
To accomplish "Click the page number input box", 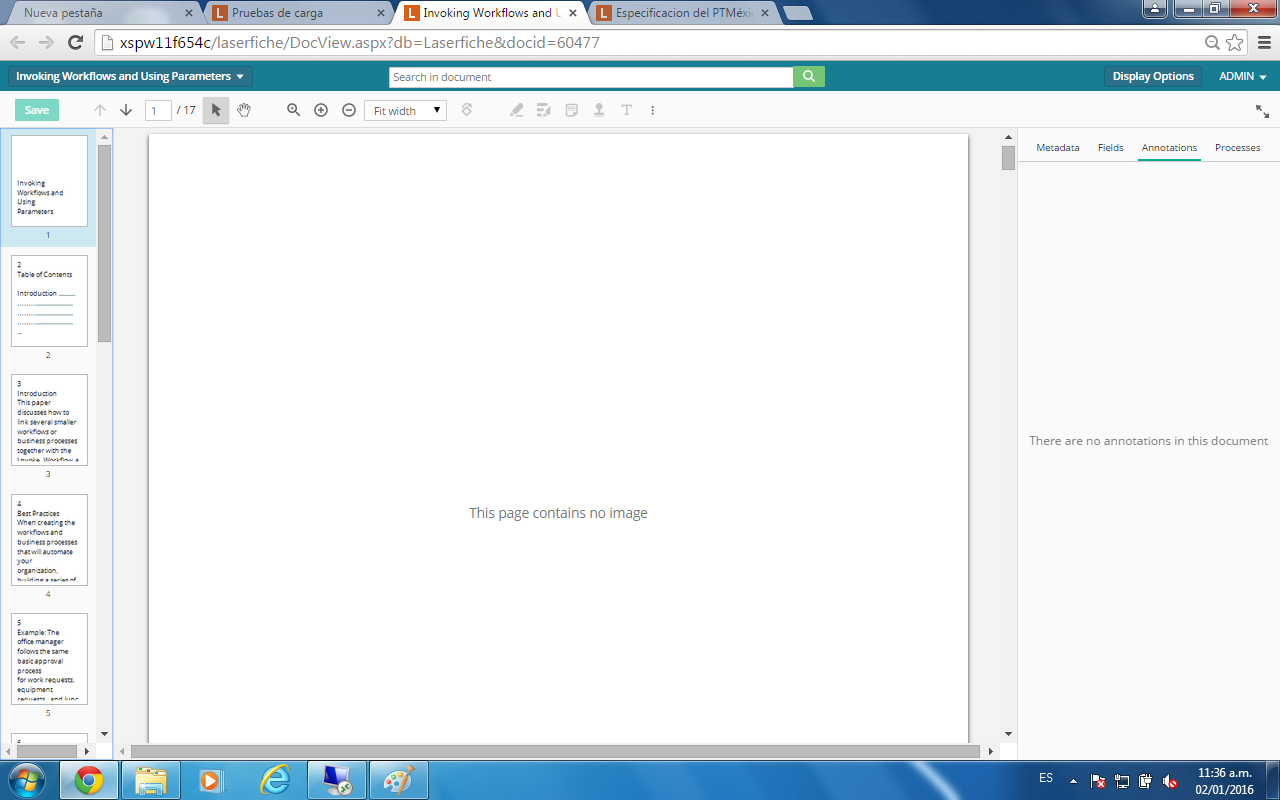I will tap(158, 110).
